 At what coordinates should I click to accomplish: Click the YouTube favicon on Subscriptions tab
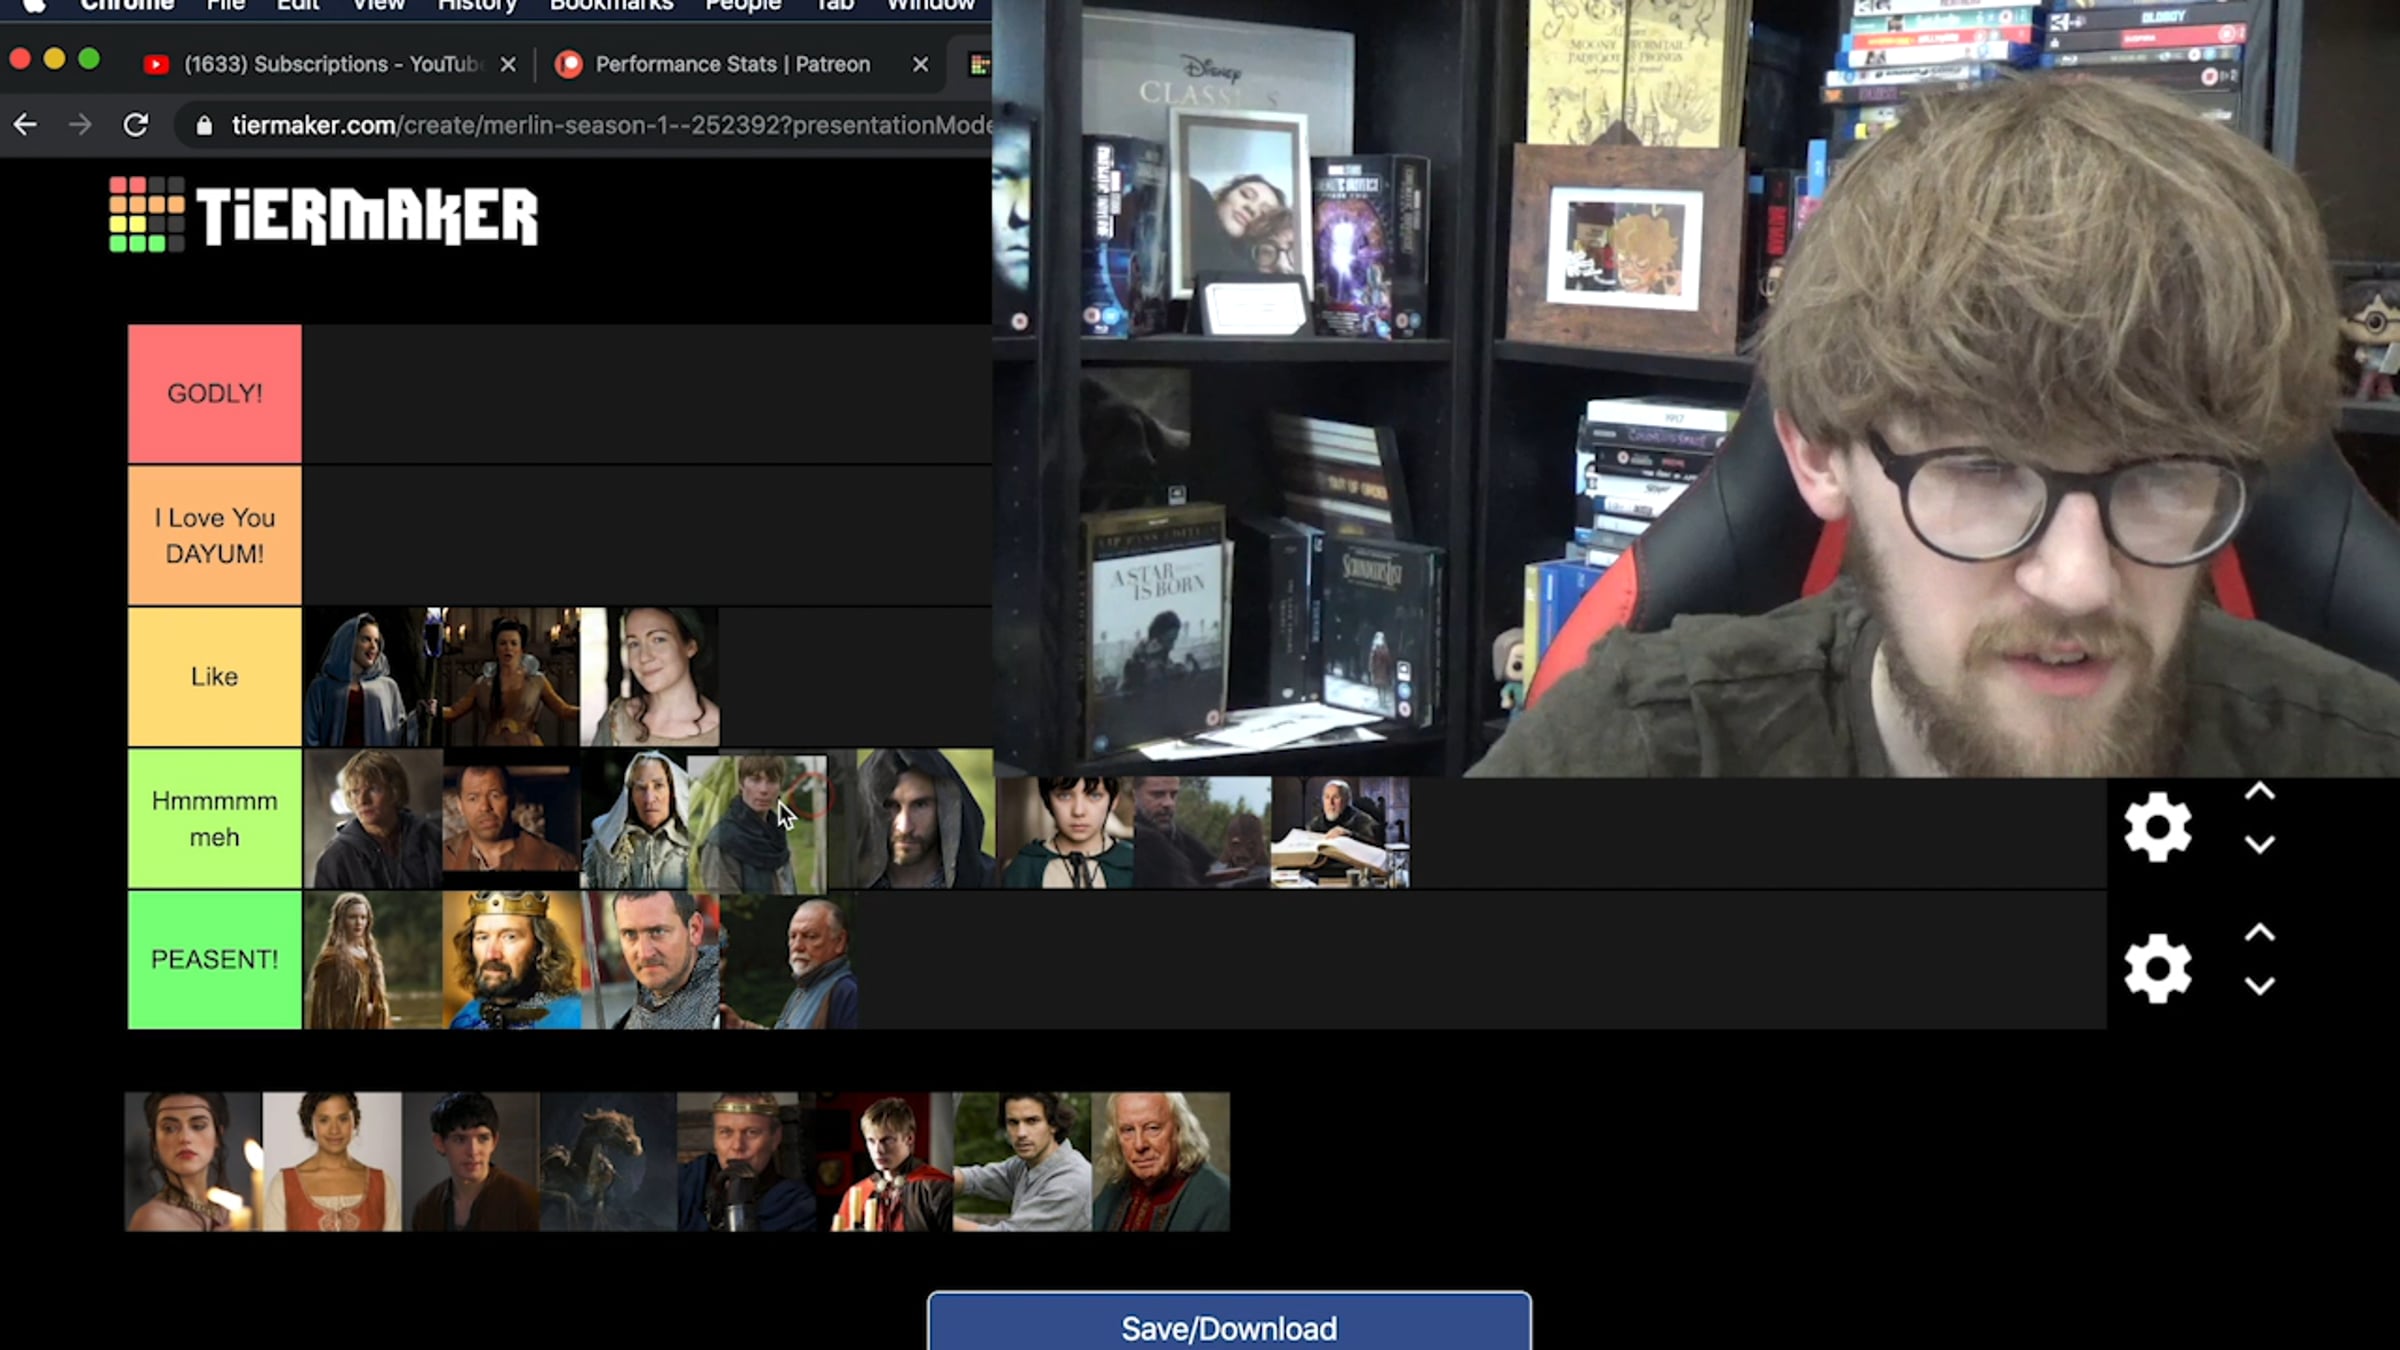coord(156,65)
